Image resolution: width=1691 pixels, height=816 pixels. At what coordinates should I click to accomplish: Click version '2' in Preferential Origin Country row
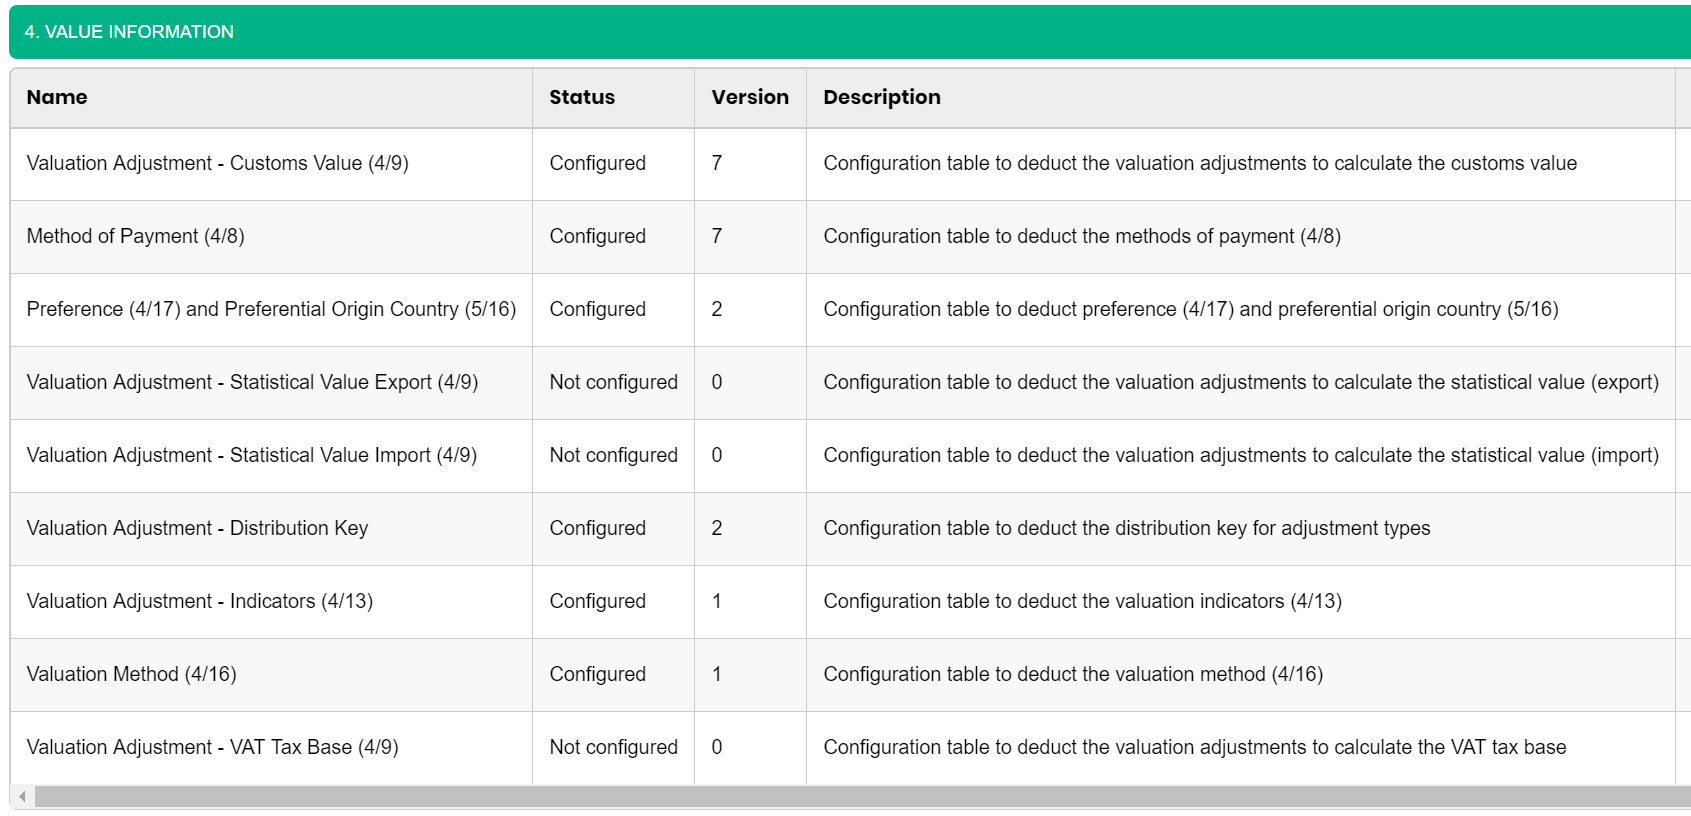coord(717,309)
